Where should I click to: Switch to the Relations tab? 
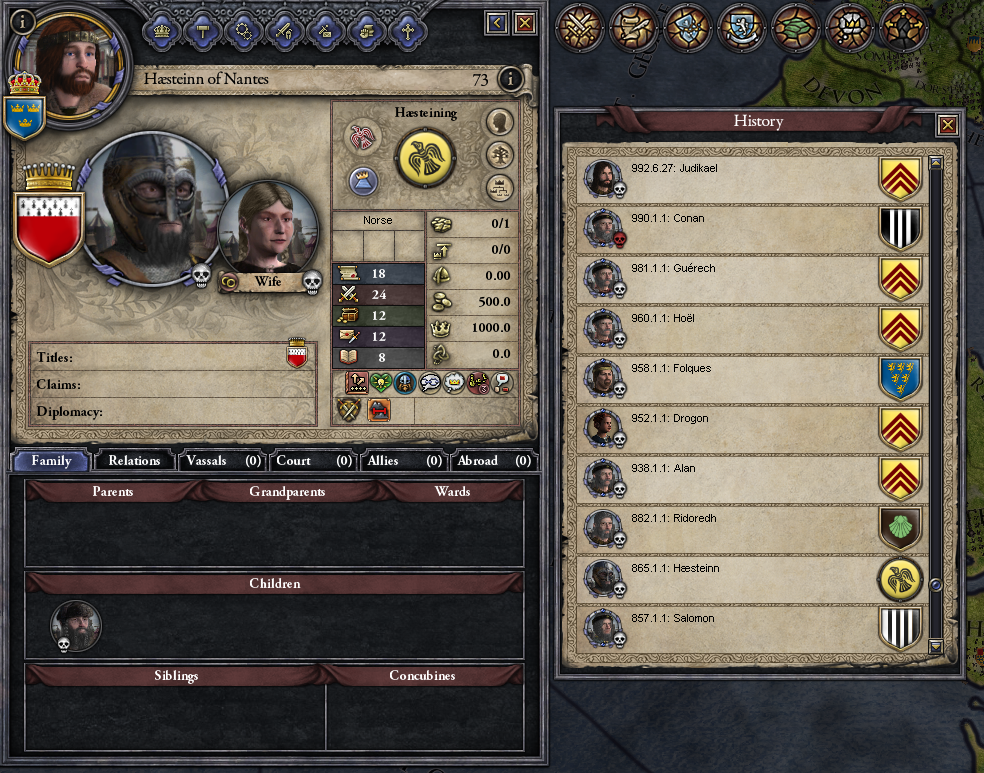pos(134,461)
